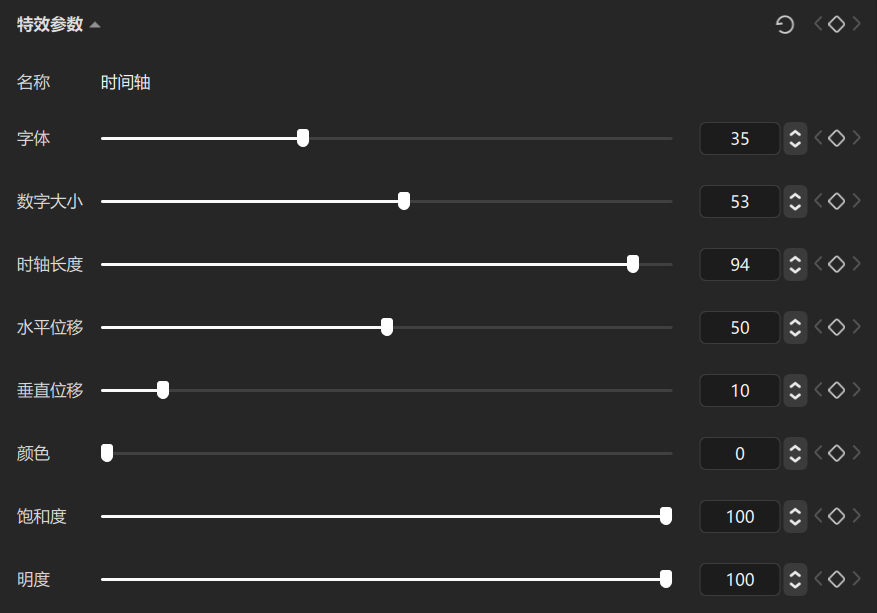Click the 垂直位移 slider handle

[x=163, y=390]
